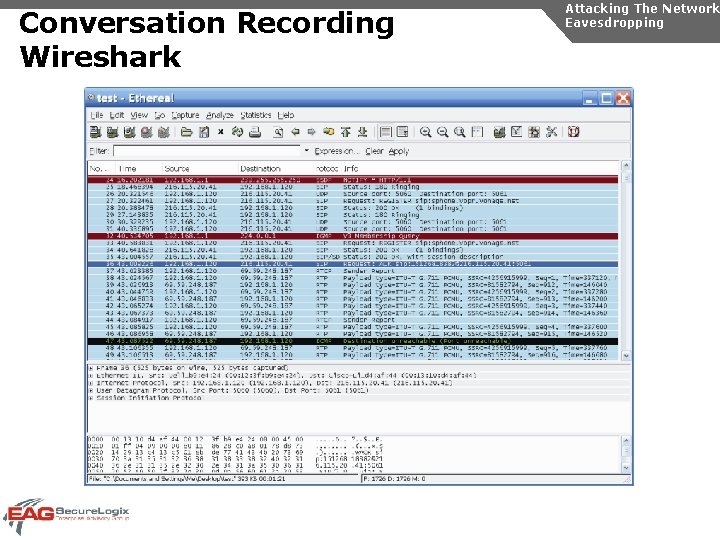Open the Edit menu
The width and height of the screenshot is (720, 540).
pos(117,115)
